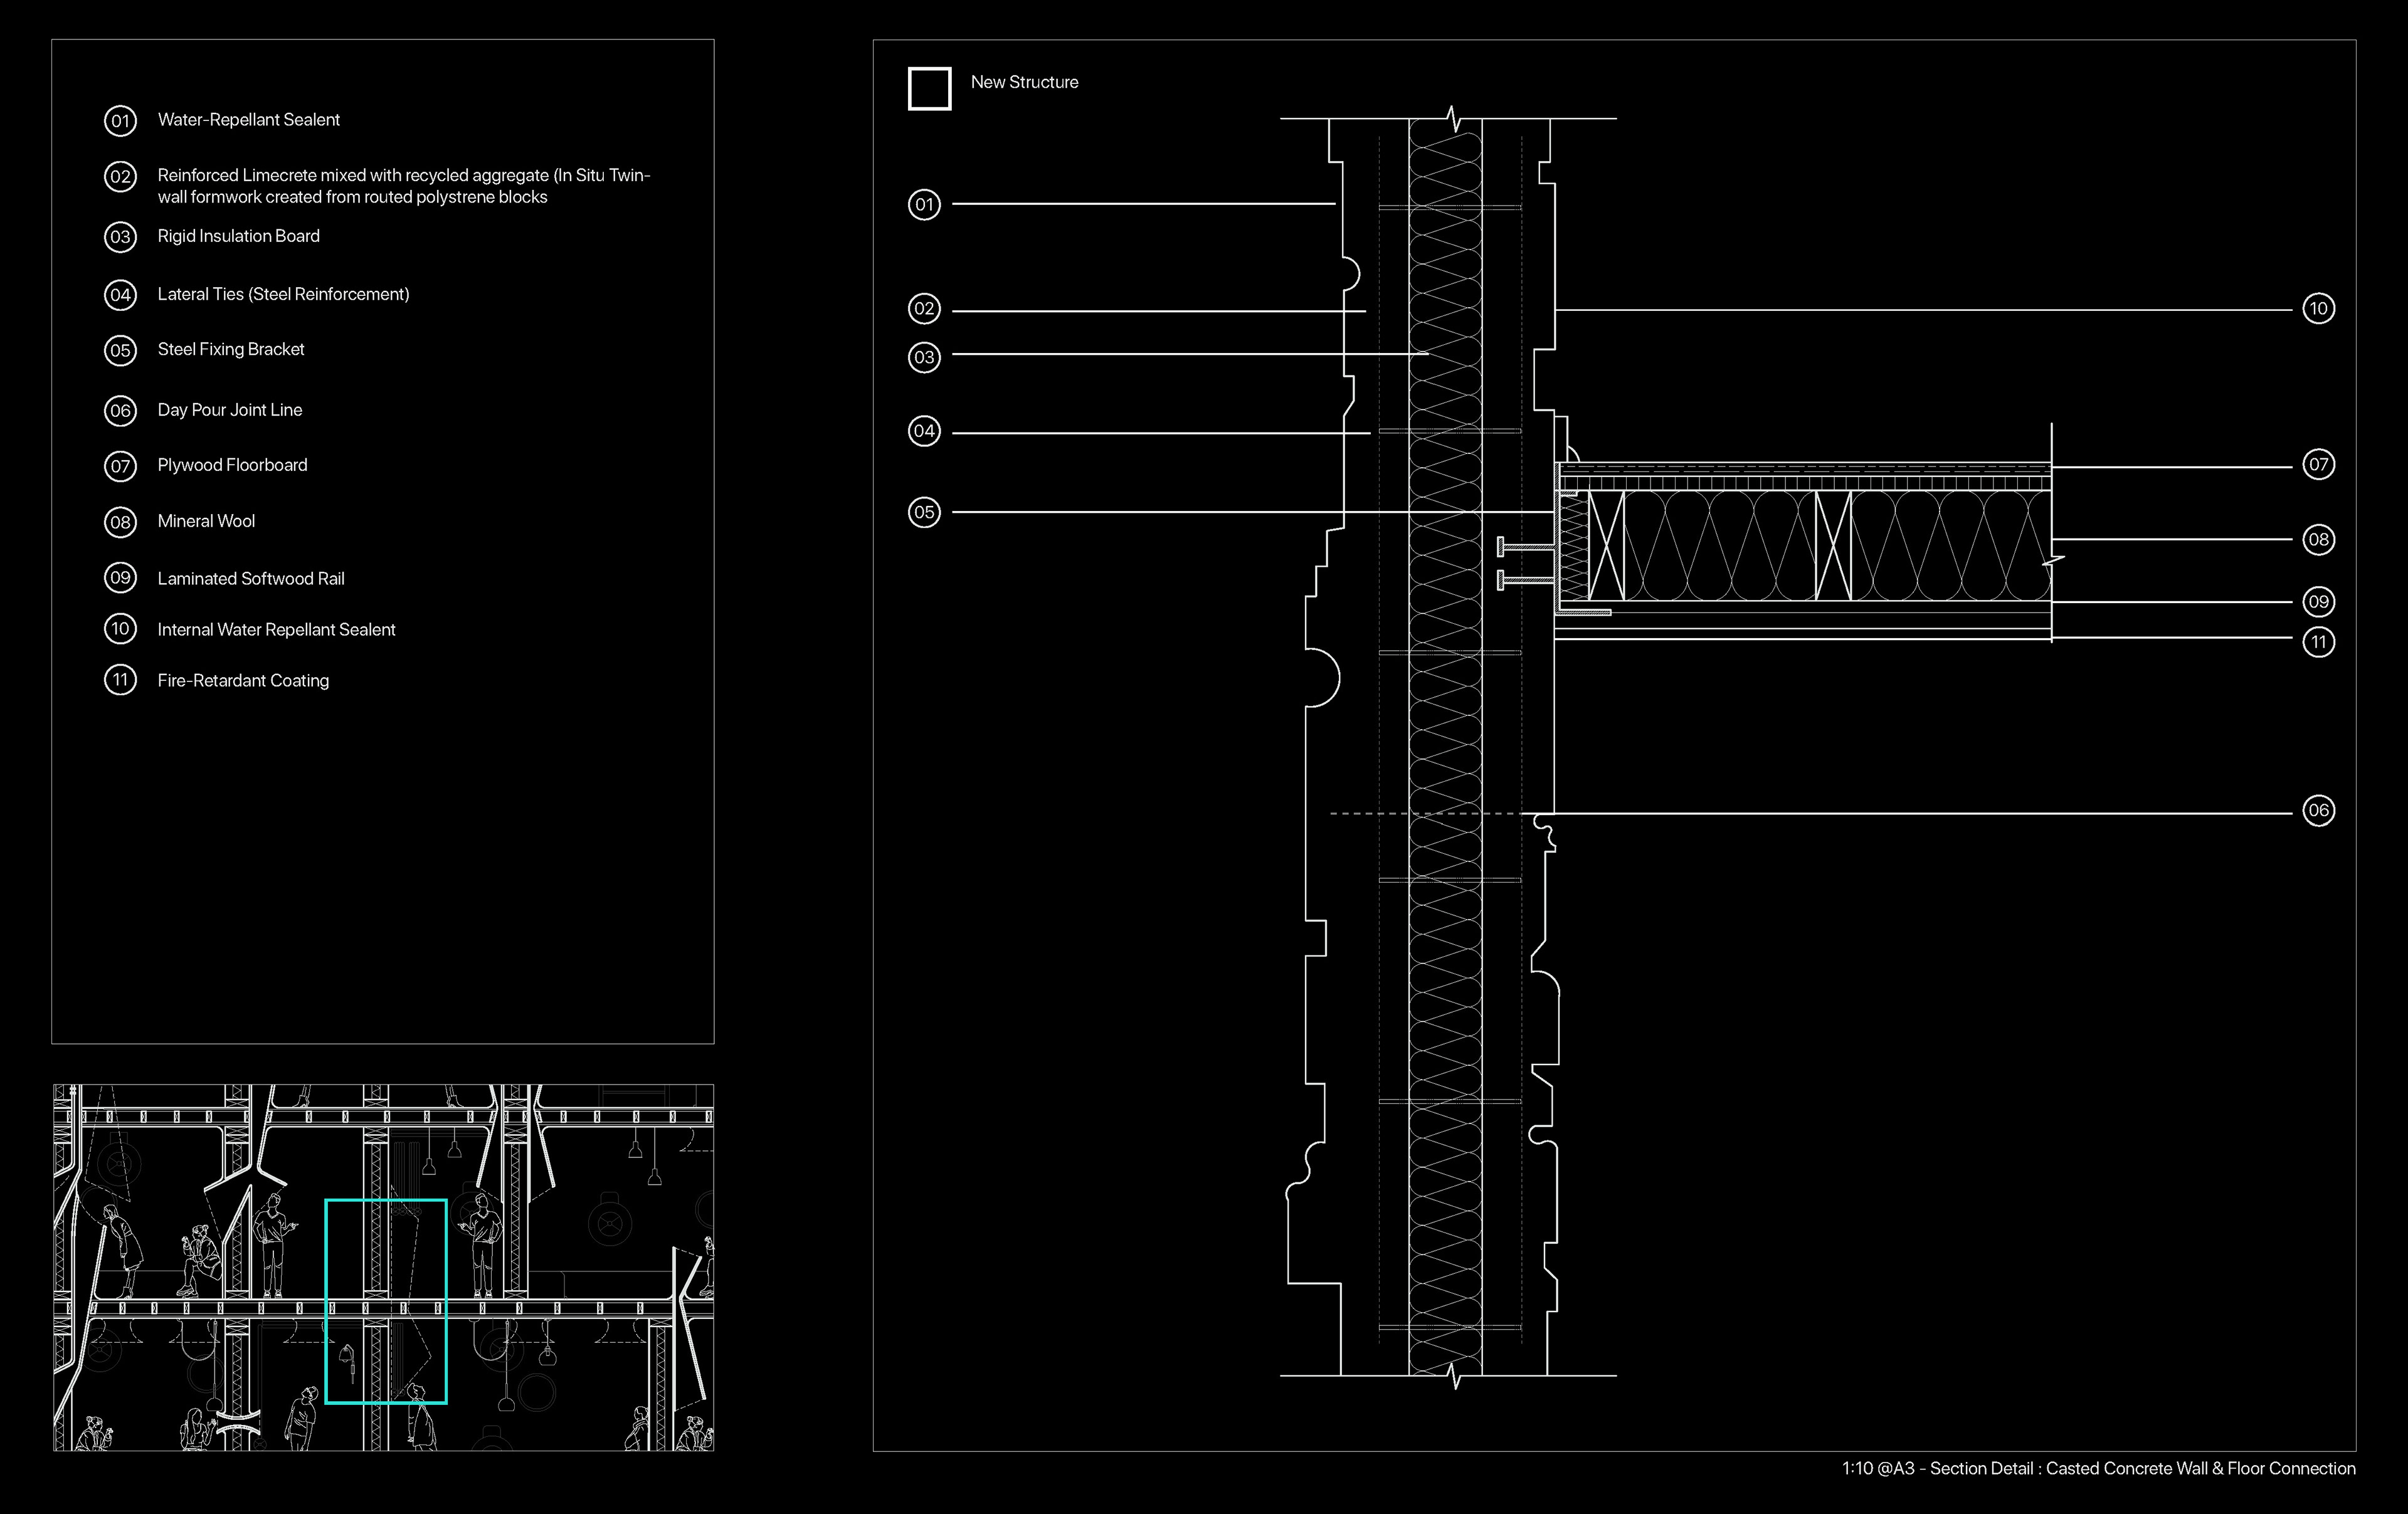Image resolution: width=2408 pixels, height=1514 pixels.
Task: Click callout 03 left of wall section
Action: point(924,357)
